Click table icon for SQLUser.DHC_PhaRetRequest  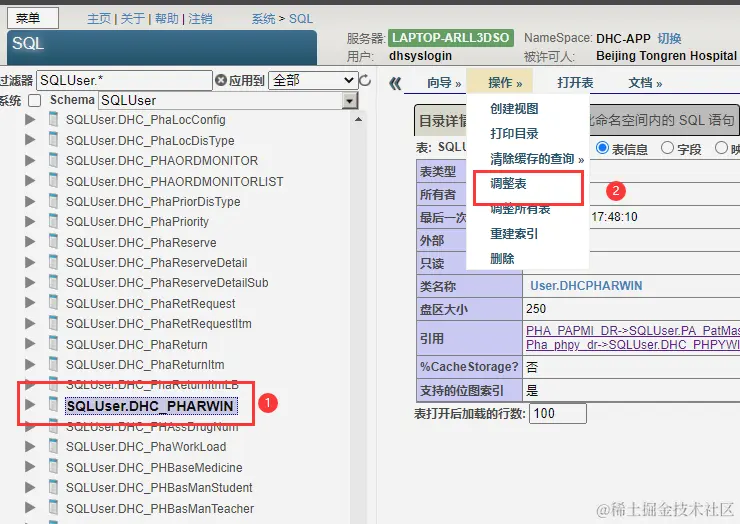54,303
